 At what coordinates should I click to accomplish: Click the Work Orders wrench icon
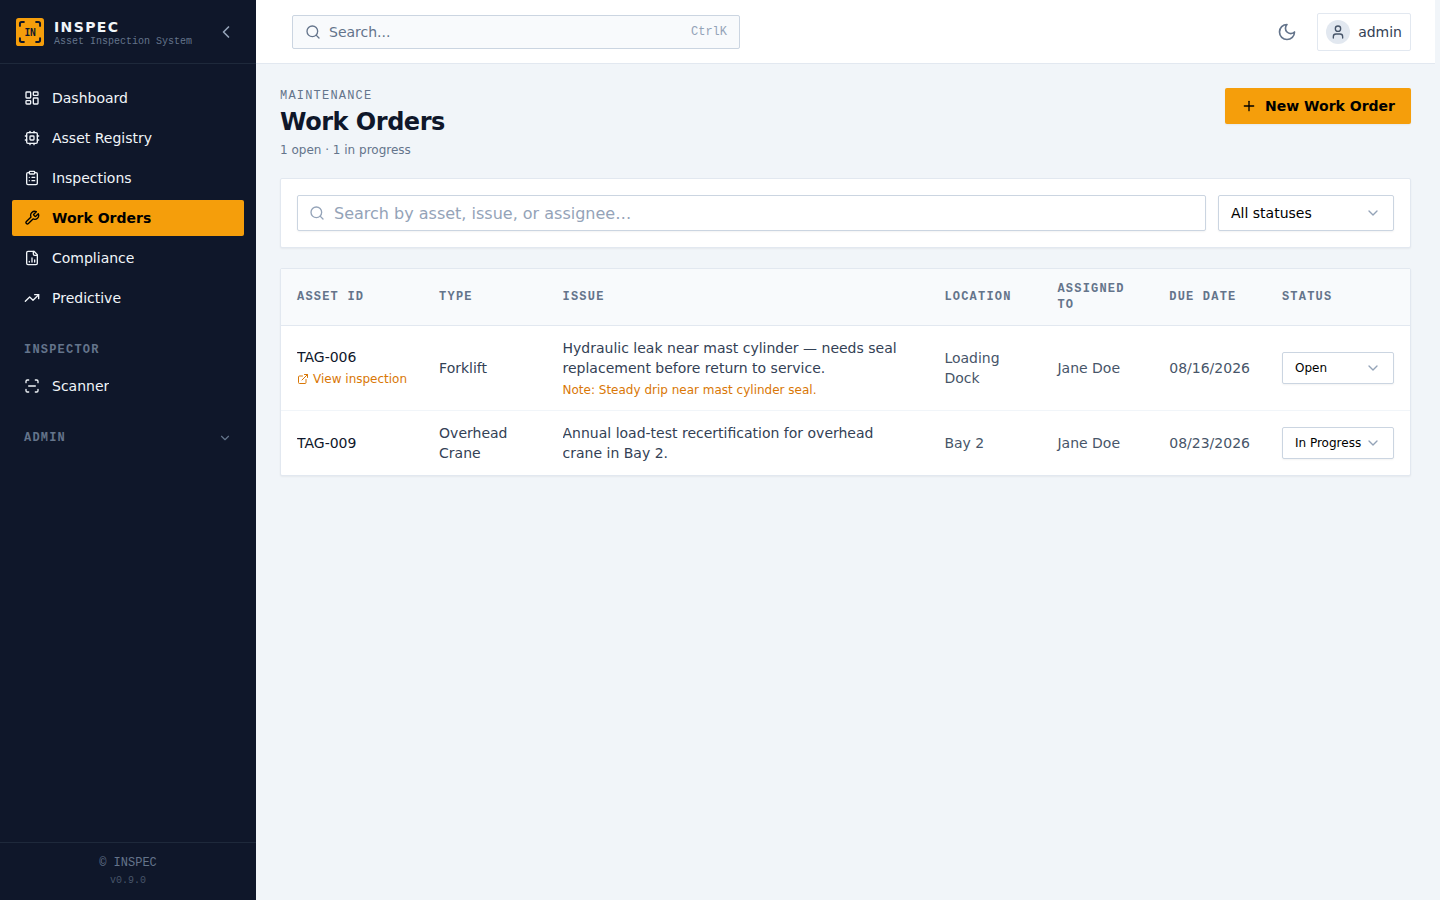click(32, 218)
